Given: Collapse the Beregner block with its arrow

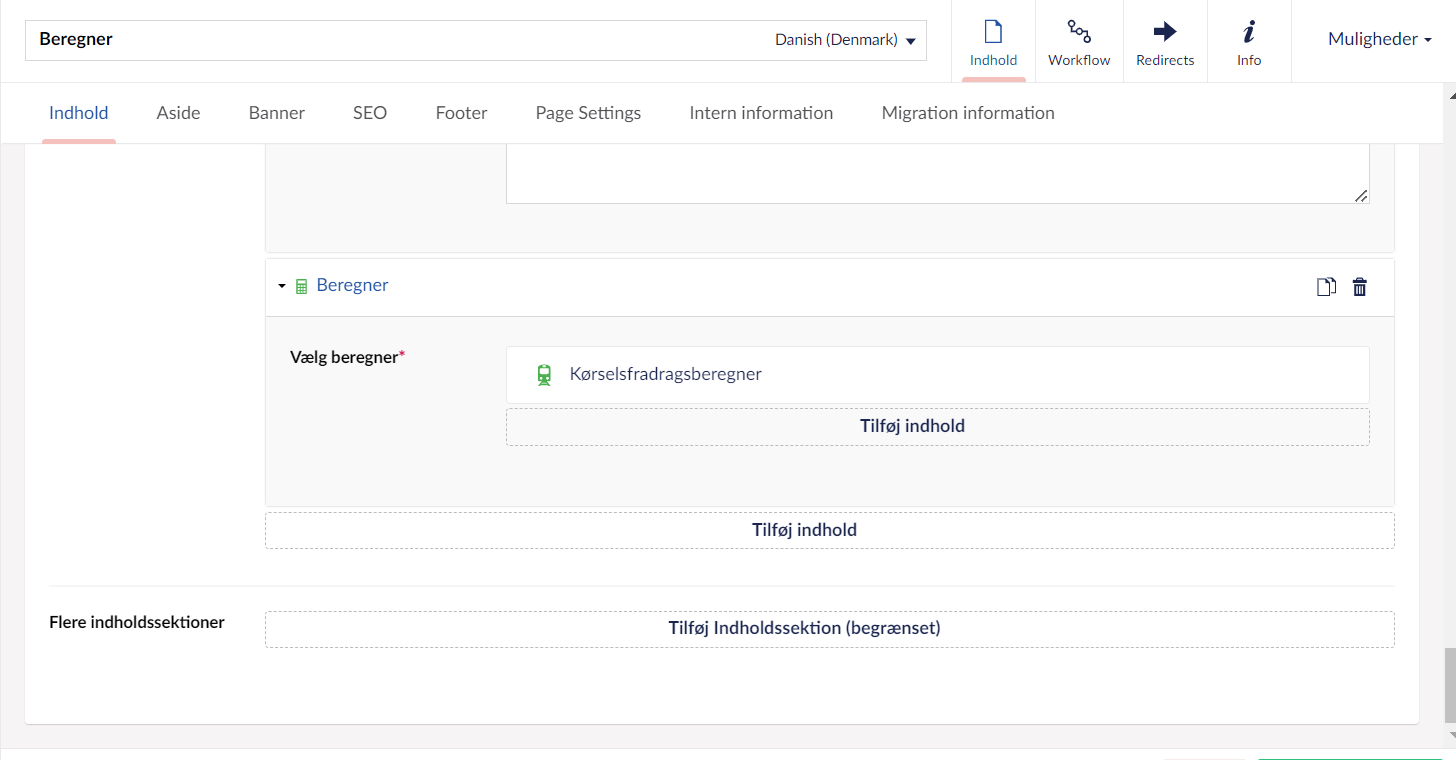Looking at the screenshot, I should pyautogui.click(x=282, y=287).
